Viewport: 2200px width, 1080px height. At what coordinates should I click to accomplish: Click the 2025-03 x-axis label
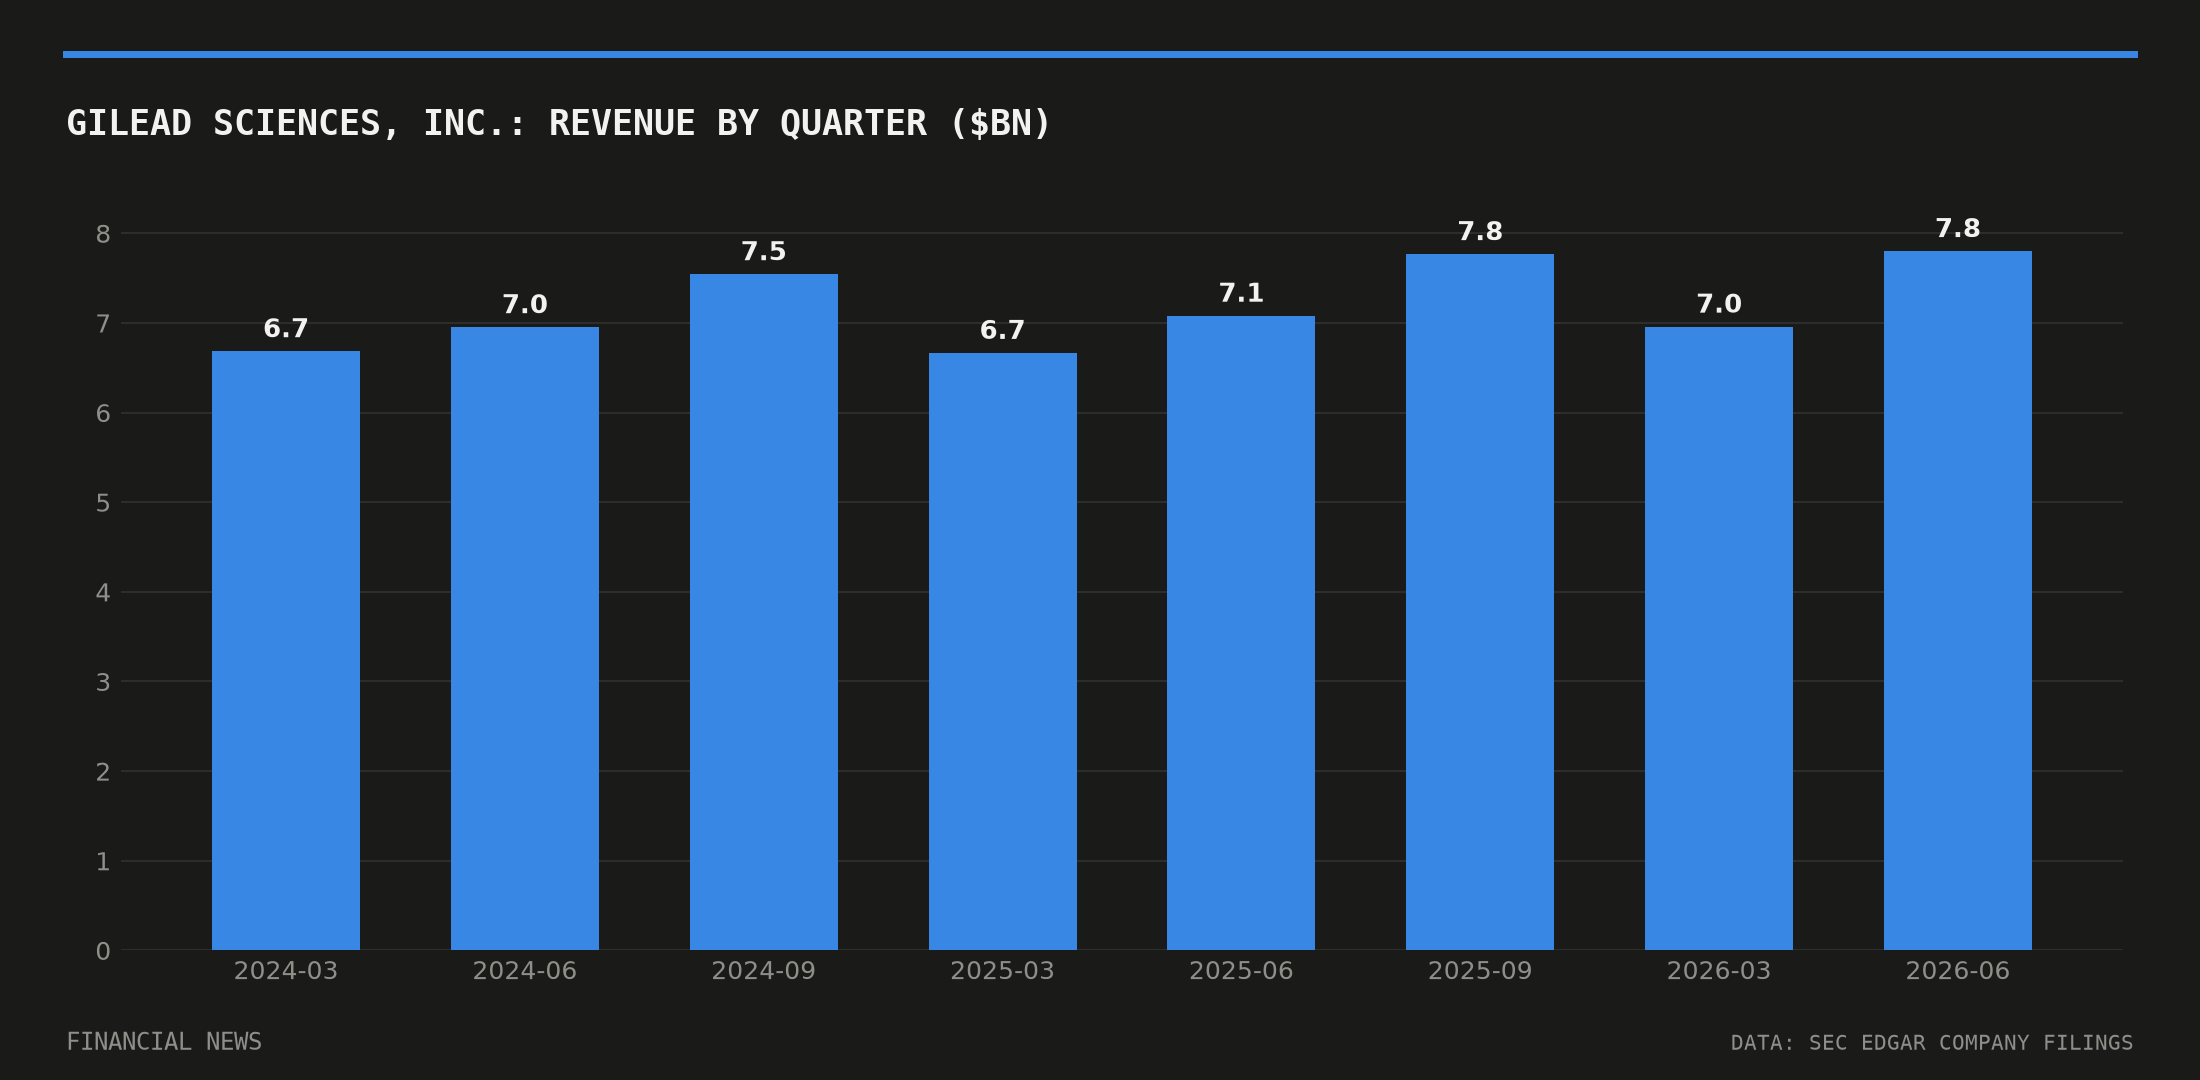pyautogui.click(x=1003, y=971)
